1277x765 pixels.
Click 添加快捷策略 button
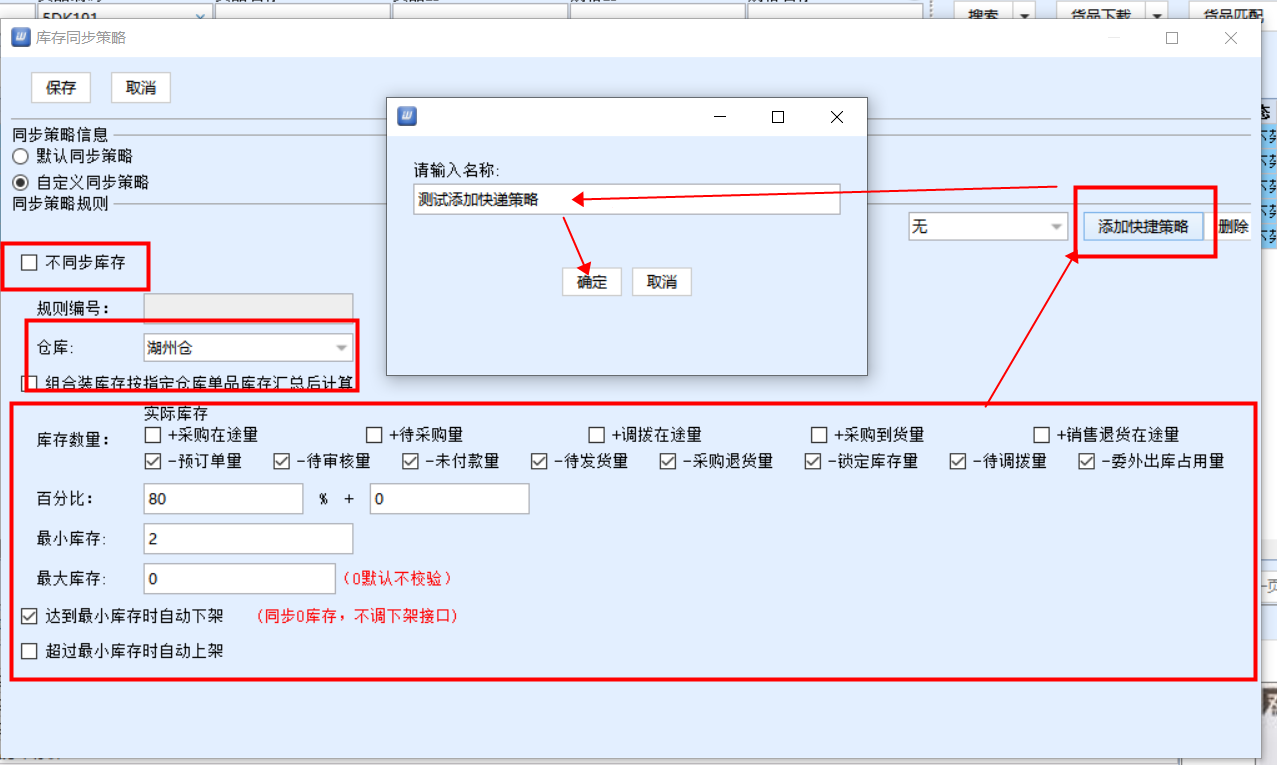1143,227
